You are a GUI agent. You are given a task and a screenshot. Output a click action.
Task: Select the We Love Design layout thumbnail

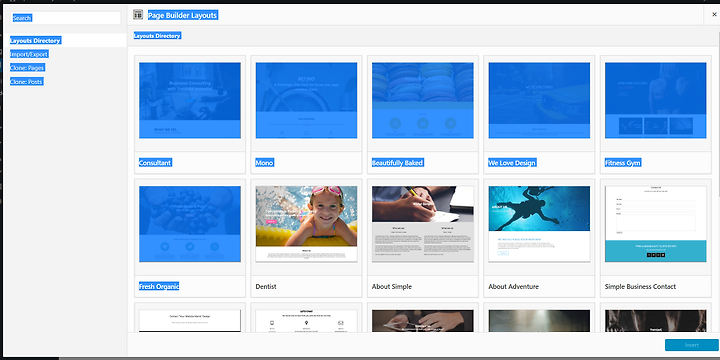(x=539, y=100)
